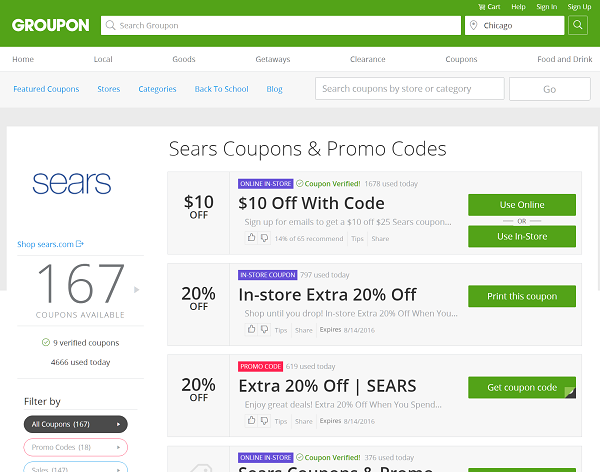Select the Promo Codes (18) filter

pyautogui.click(x=76, y=447)
